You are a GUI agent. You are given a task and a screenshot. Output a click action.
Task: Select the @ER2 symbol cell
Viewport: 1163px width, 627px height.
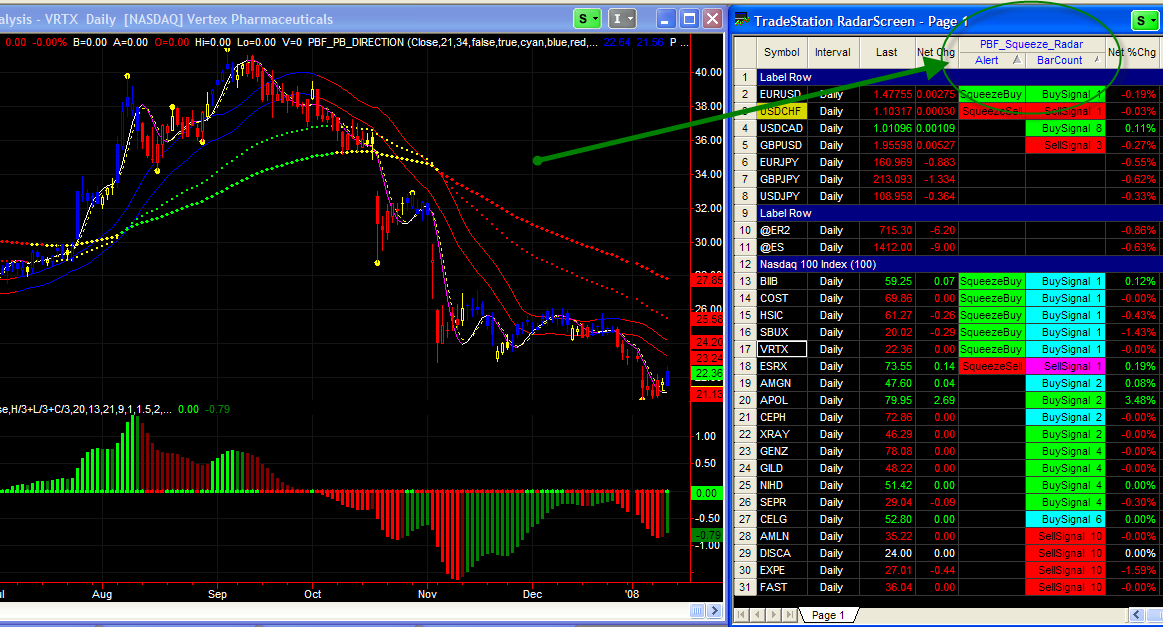(x=781, y=231)
